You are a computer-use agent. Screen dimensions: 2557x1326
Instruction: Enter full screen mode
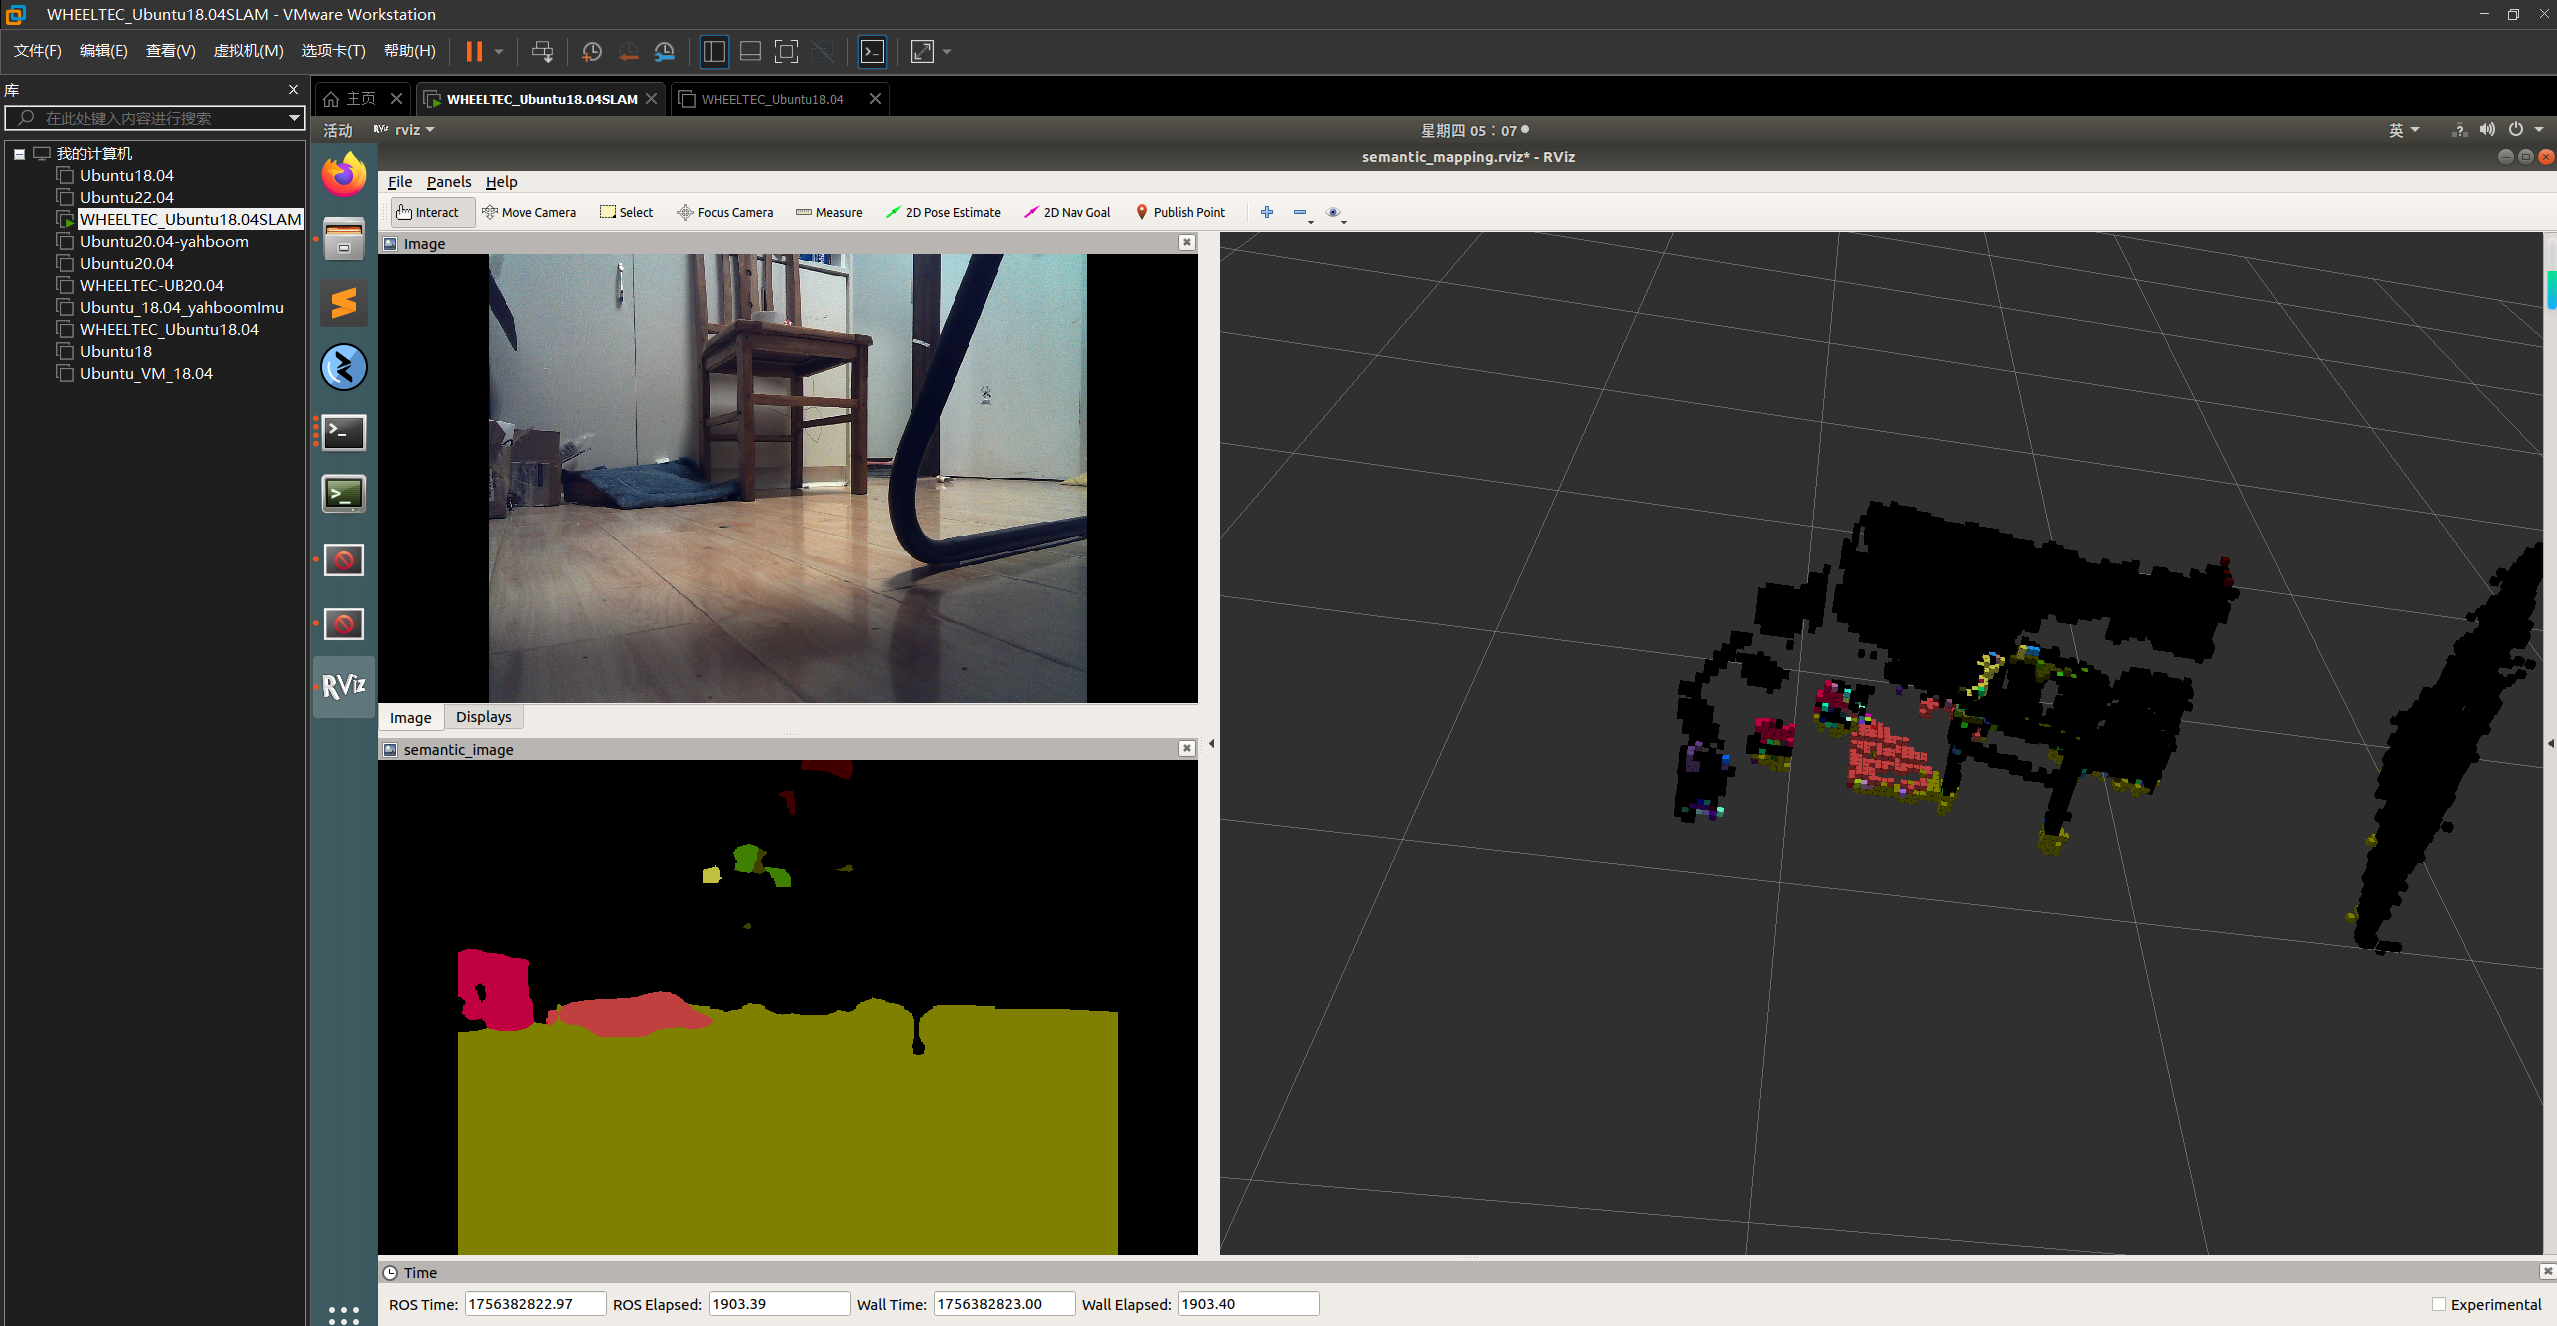[787, 51]
